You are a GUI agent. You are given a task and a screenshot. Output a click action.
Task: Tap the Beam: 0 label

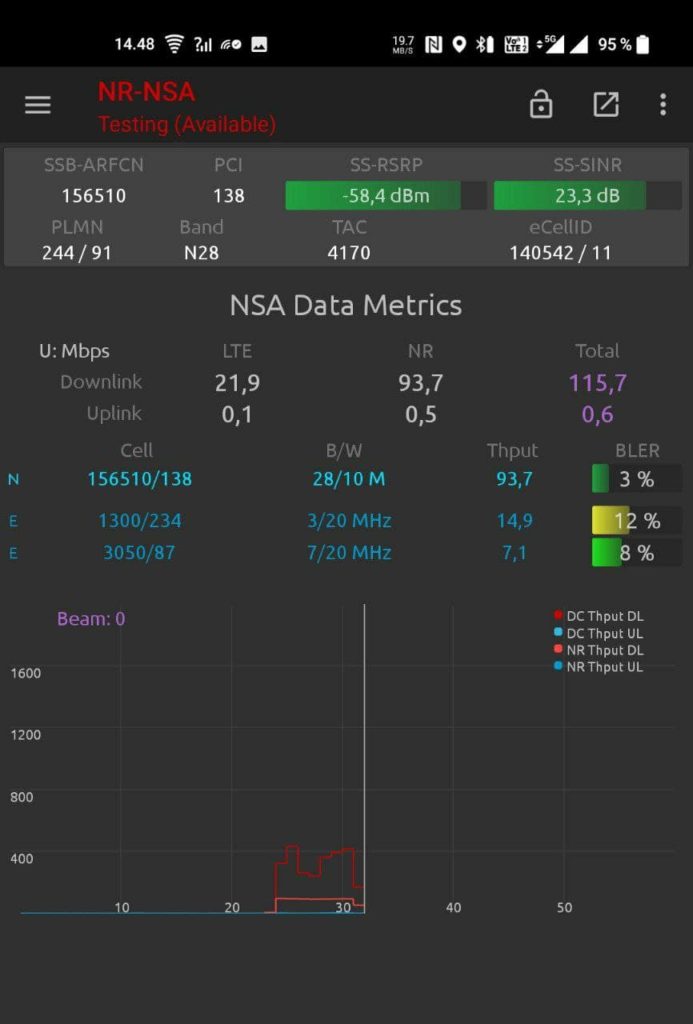91,619
